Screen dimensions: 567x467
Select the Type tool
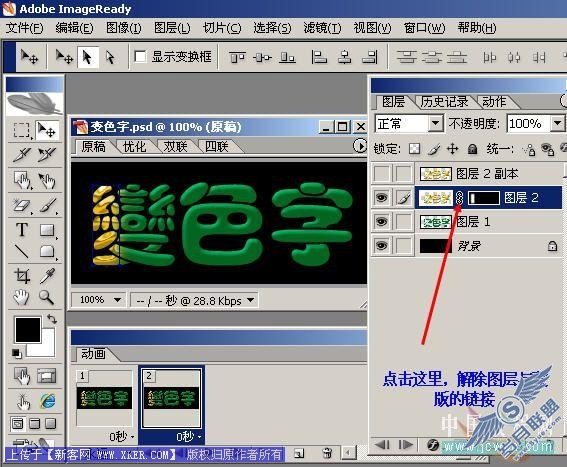click(x=22, y=230)
